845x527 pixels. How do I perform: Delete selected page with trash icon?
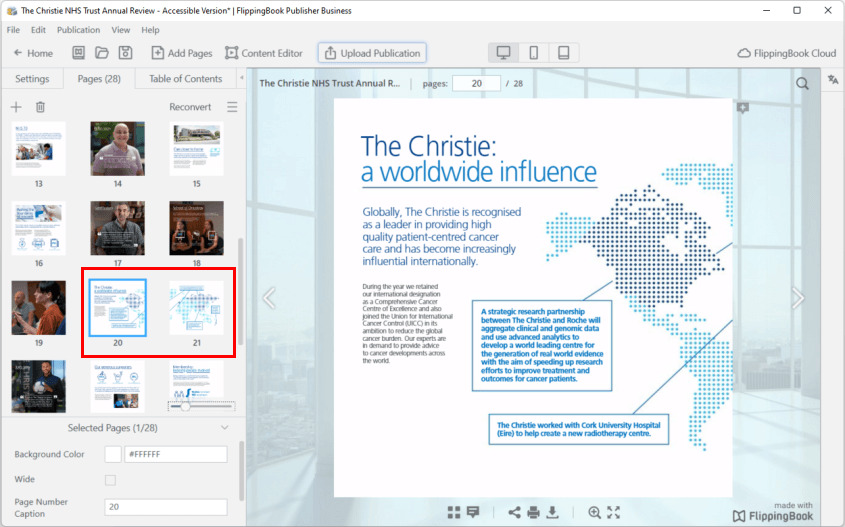pyautogui.click(x=40, y=107)
